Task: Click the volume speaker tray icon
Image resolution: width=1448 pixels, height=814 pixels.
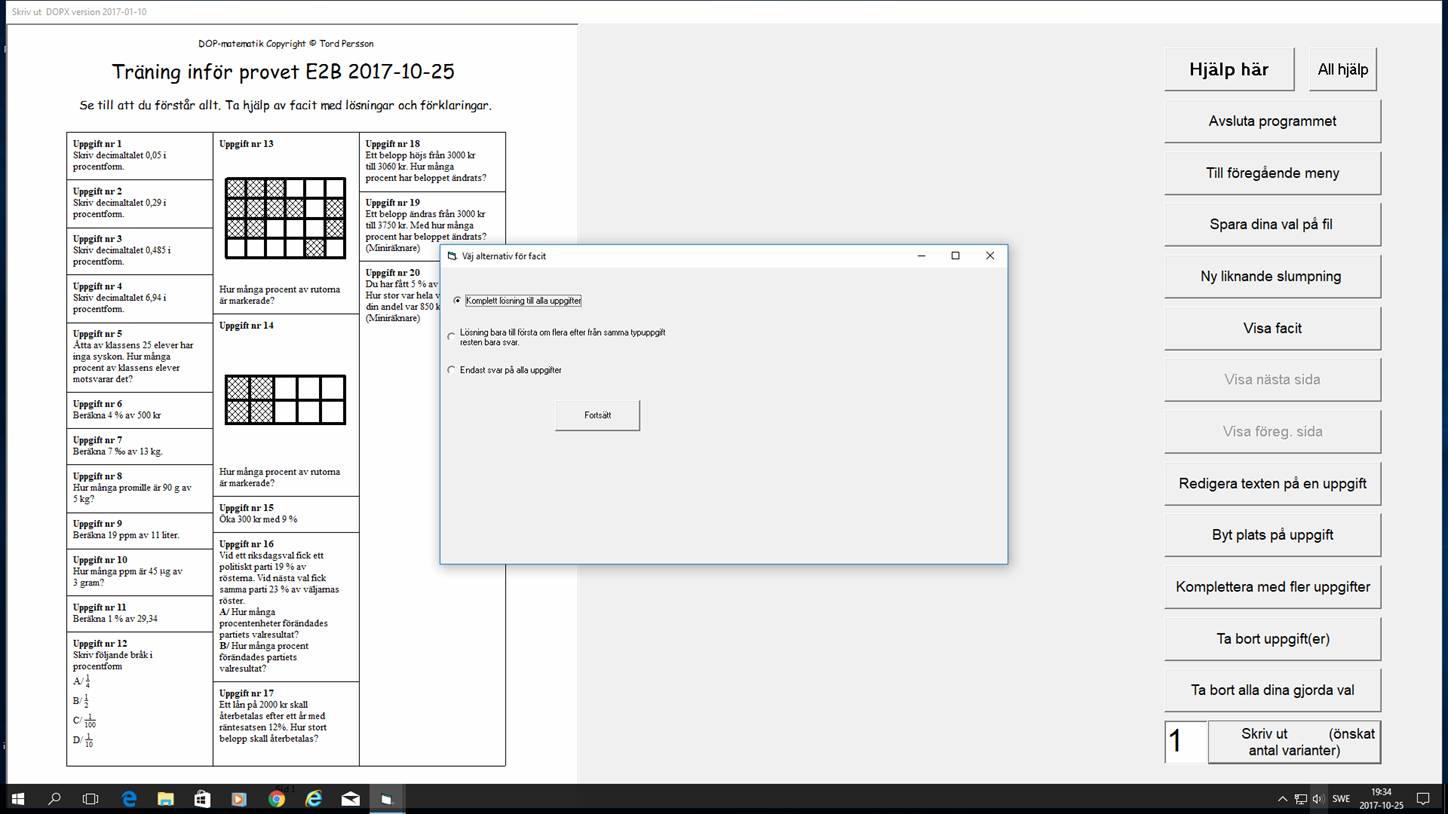Action: [x=1317, y=799]
